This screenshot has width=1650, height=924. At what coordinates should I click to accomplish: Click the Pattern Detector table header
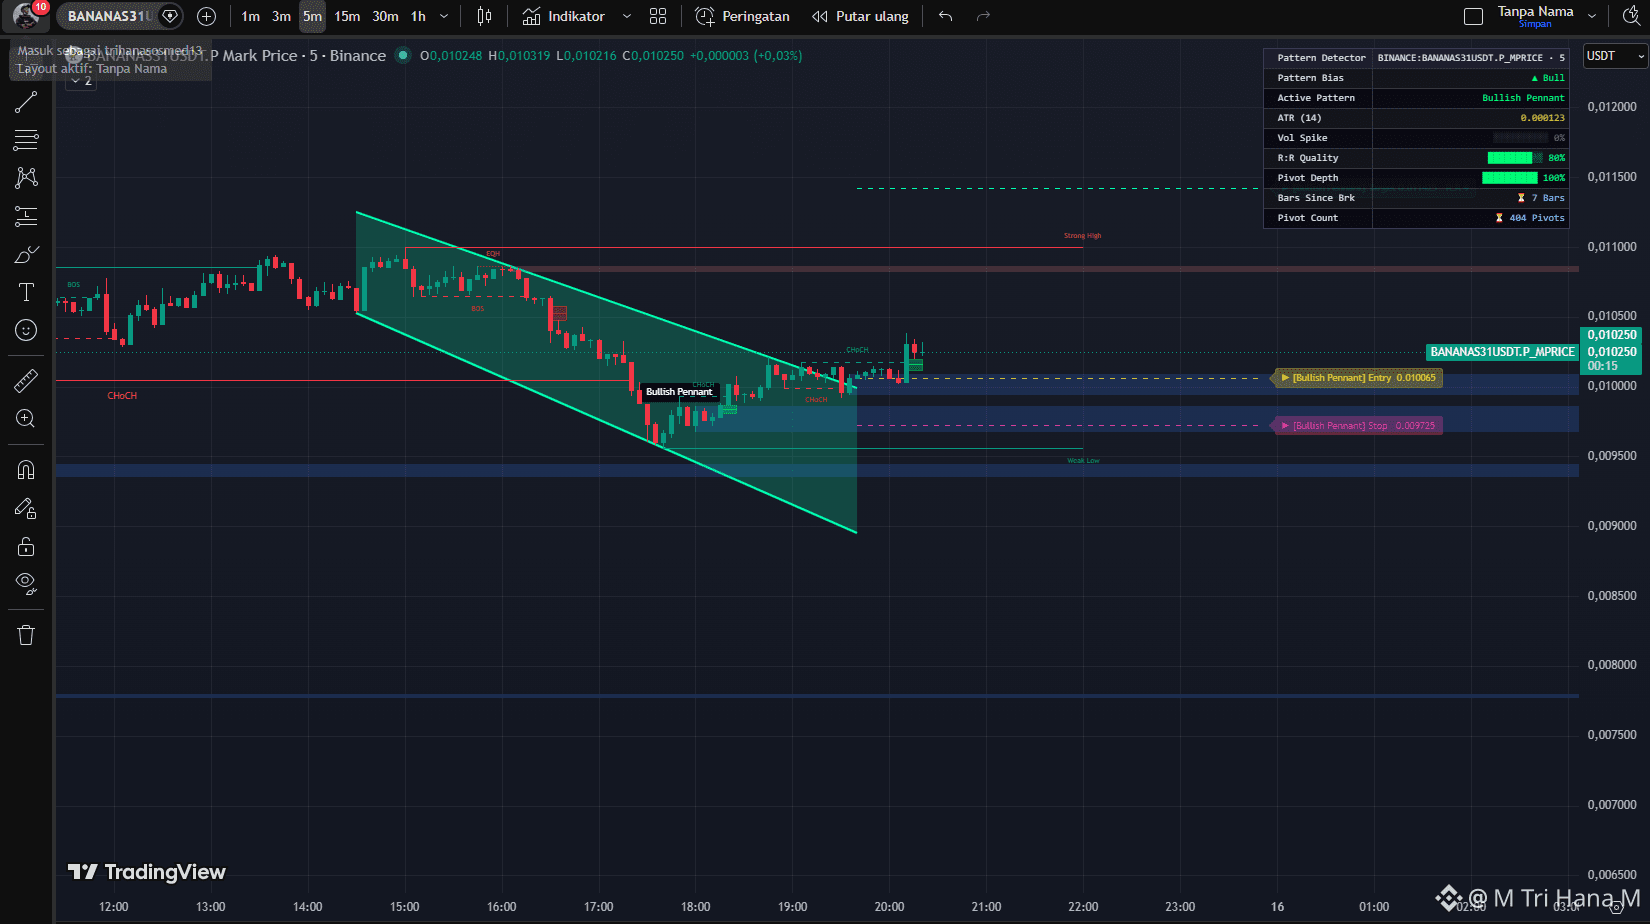pyautogui.click(x=1321, y=58)
